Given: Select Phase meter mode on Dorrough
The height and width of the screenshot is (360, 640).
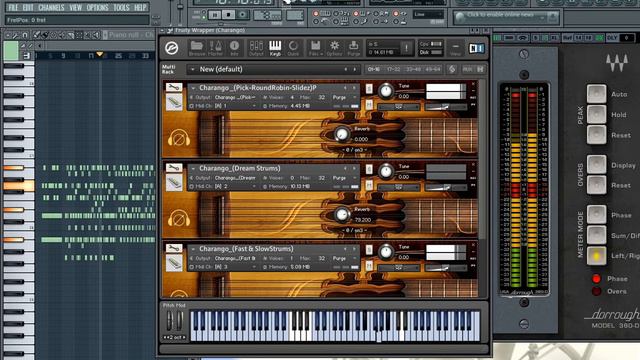Looking at the screenshot, I should pos(596,215).
